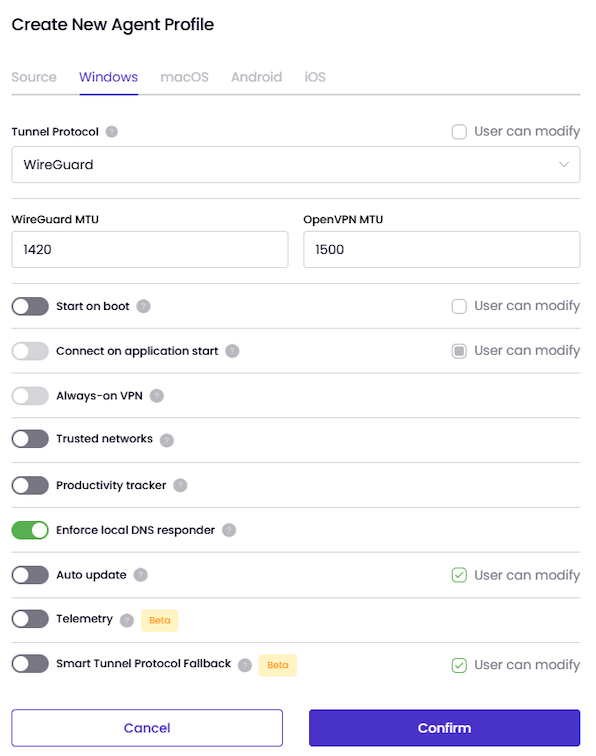The image size is (596, 756).
Task: Check User can modify for Tunnel Protocol
Action: (x=459, y=132)
